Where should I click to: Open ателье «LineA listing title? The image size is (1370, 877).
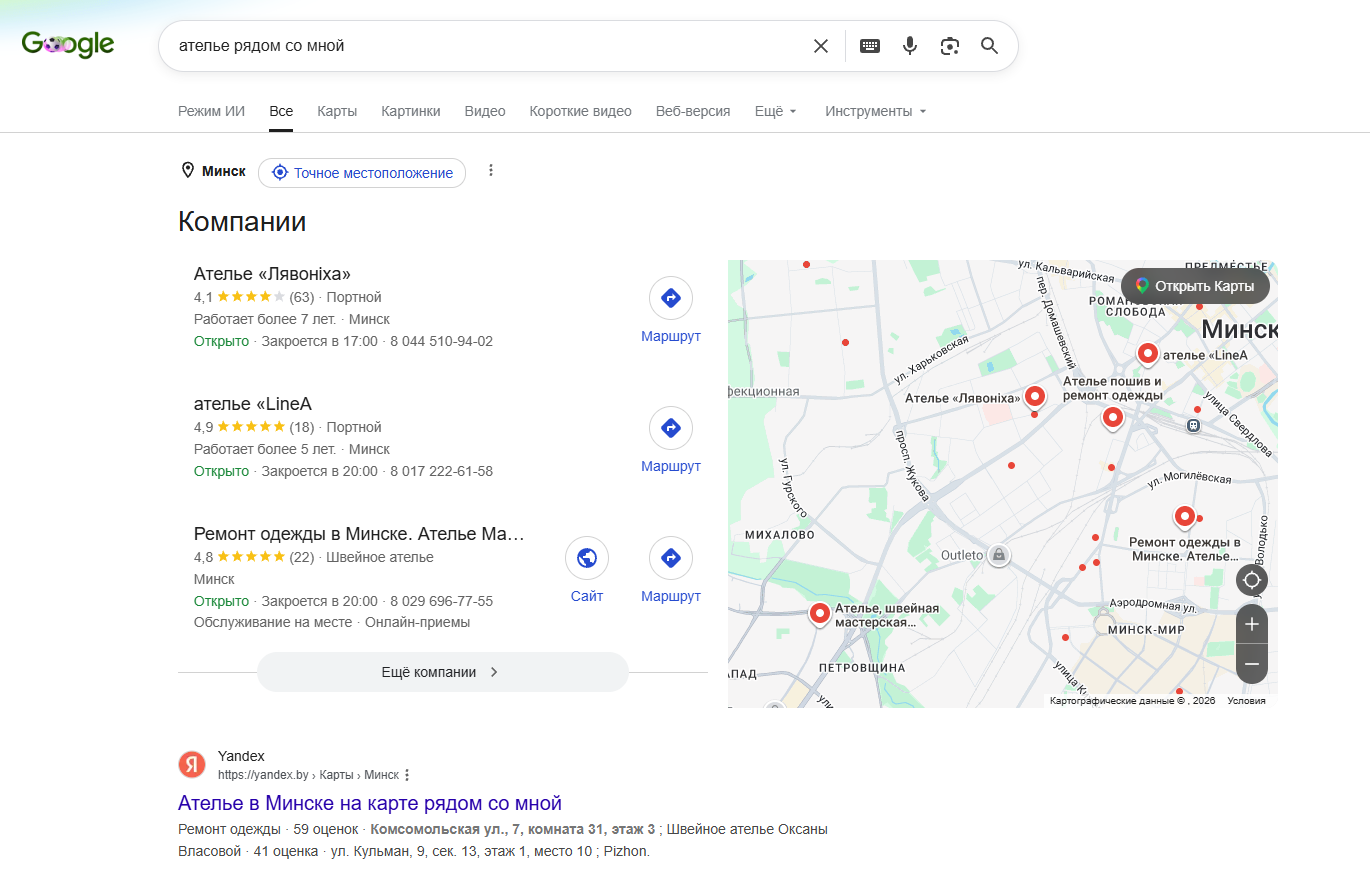[253, 404]
